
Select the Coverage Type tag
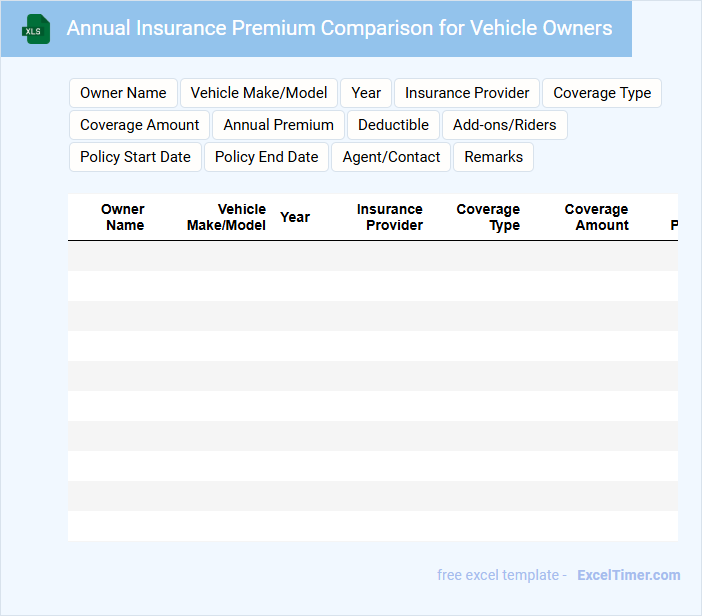click(x=602, y=93)
